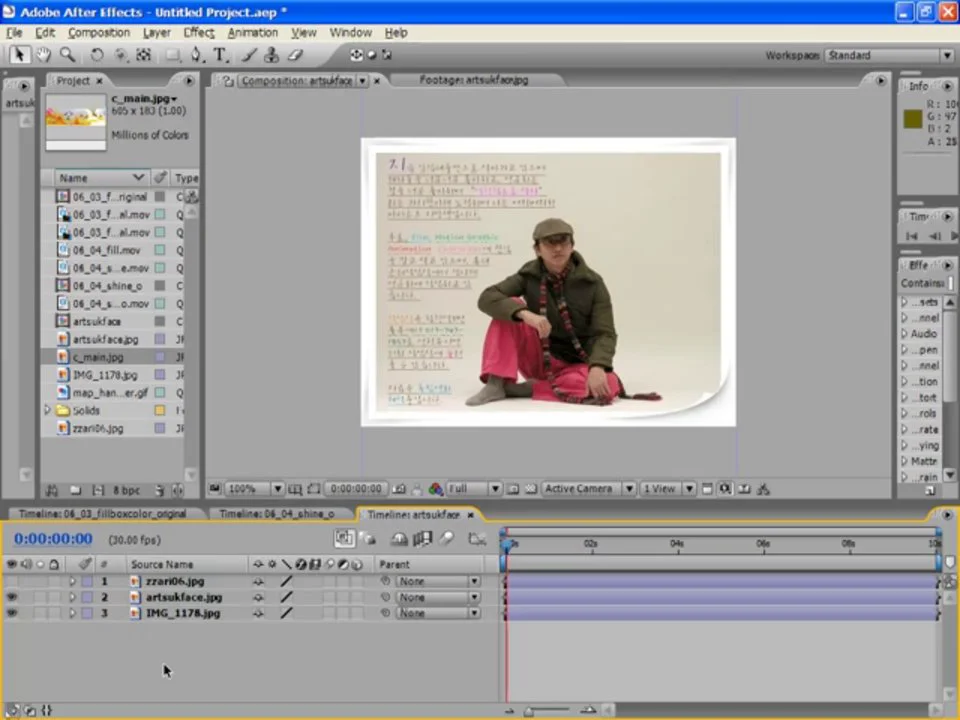Create a new folder in Project panel

point(75,490)
